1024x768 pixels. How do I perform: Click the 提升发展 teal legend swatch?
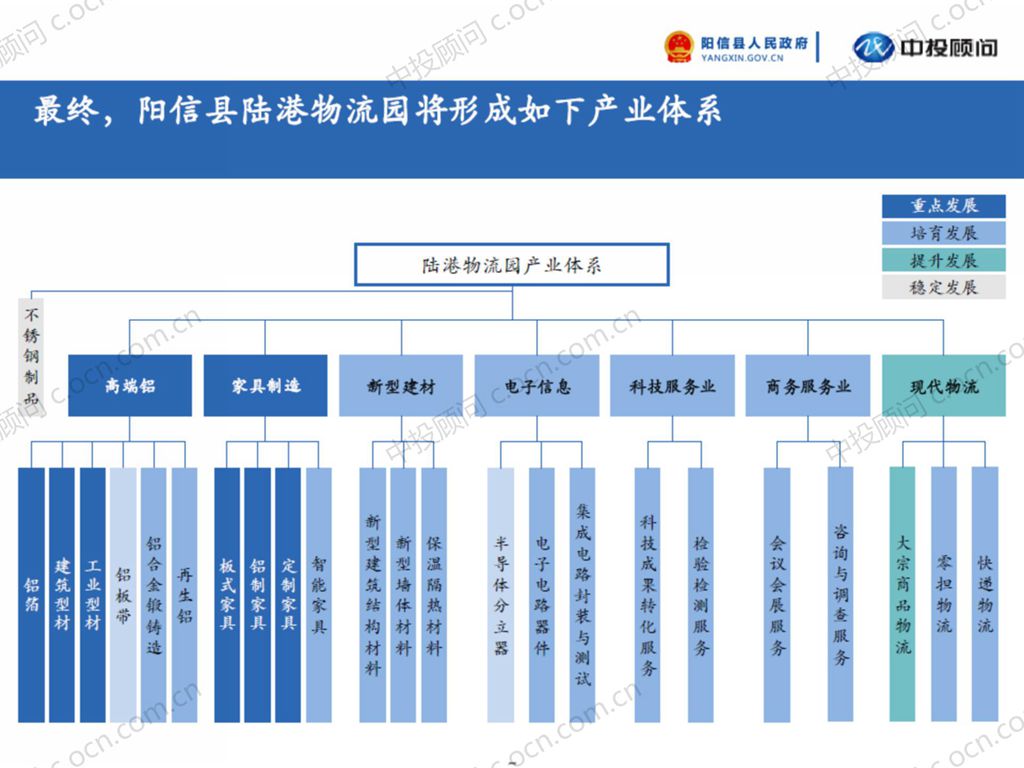[943, 260]
